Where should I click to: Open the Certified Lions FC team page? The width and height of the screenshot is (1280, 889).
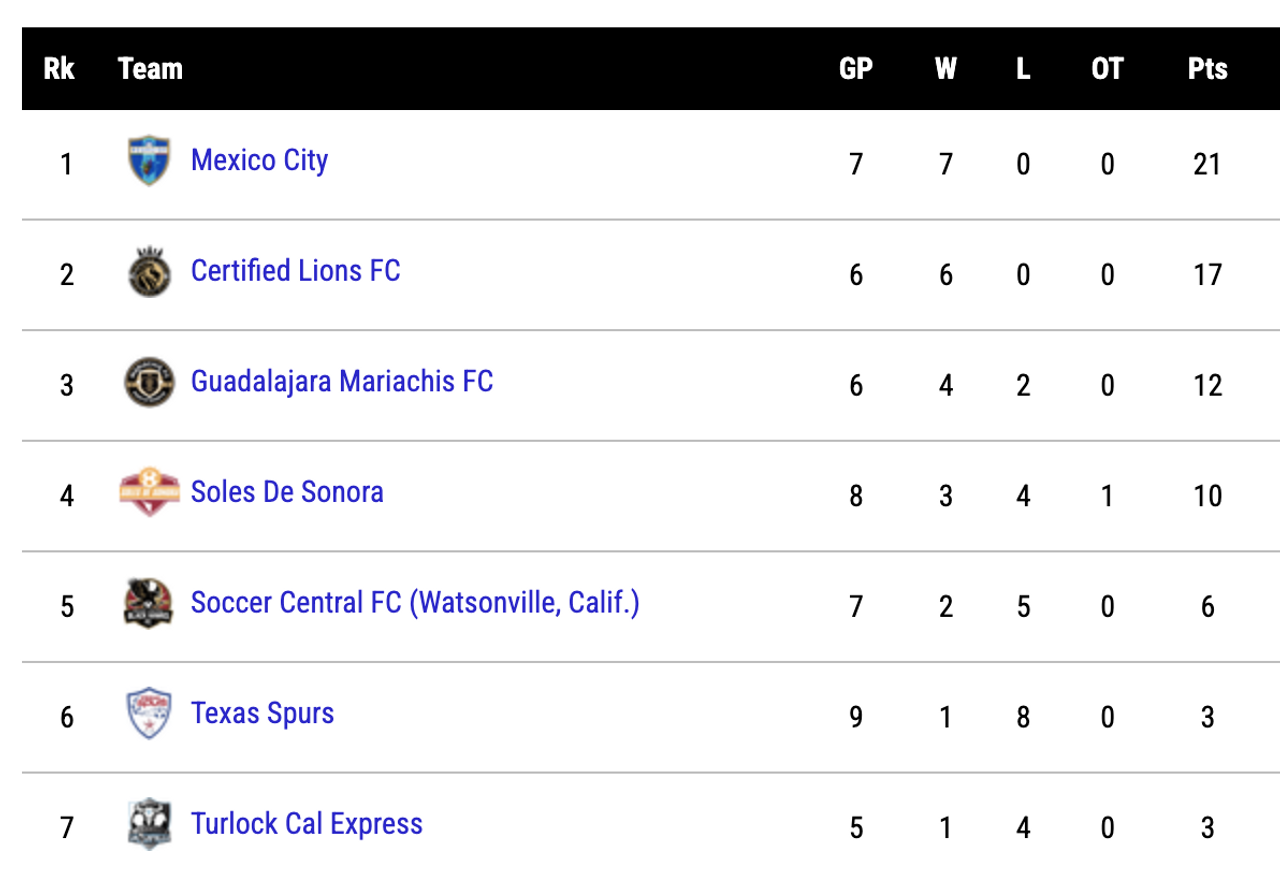pos(295,271)
